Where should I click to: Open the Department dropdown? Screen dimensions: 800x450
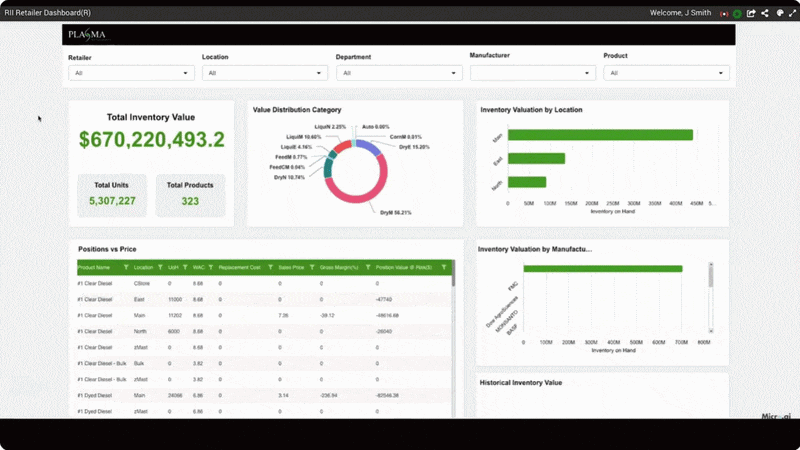coord(398,73)
